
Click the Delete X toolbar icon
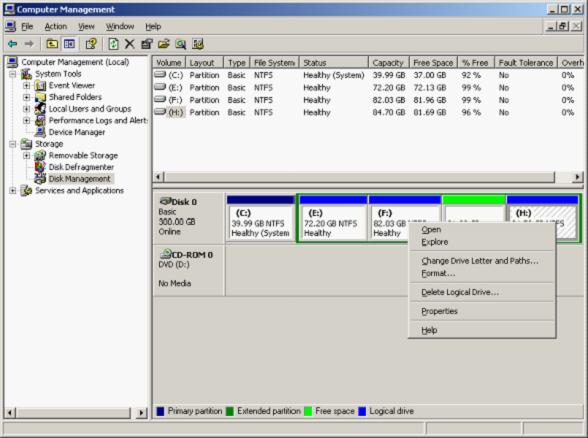click(x=129, y=44)
